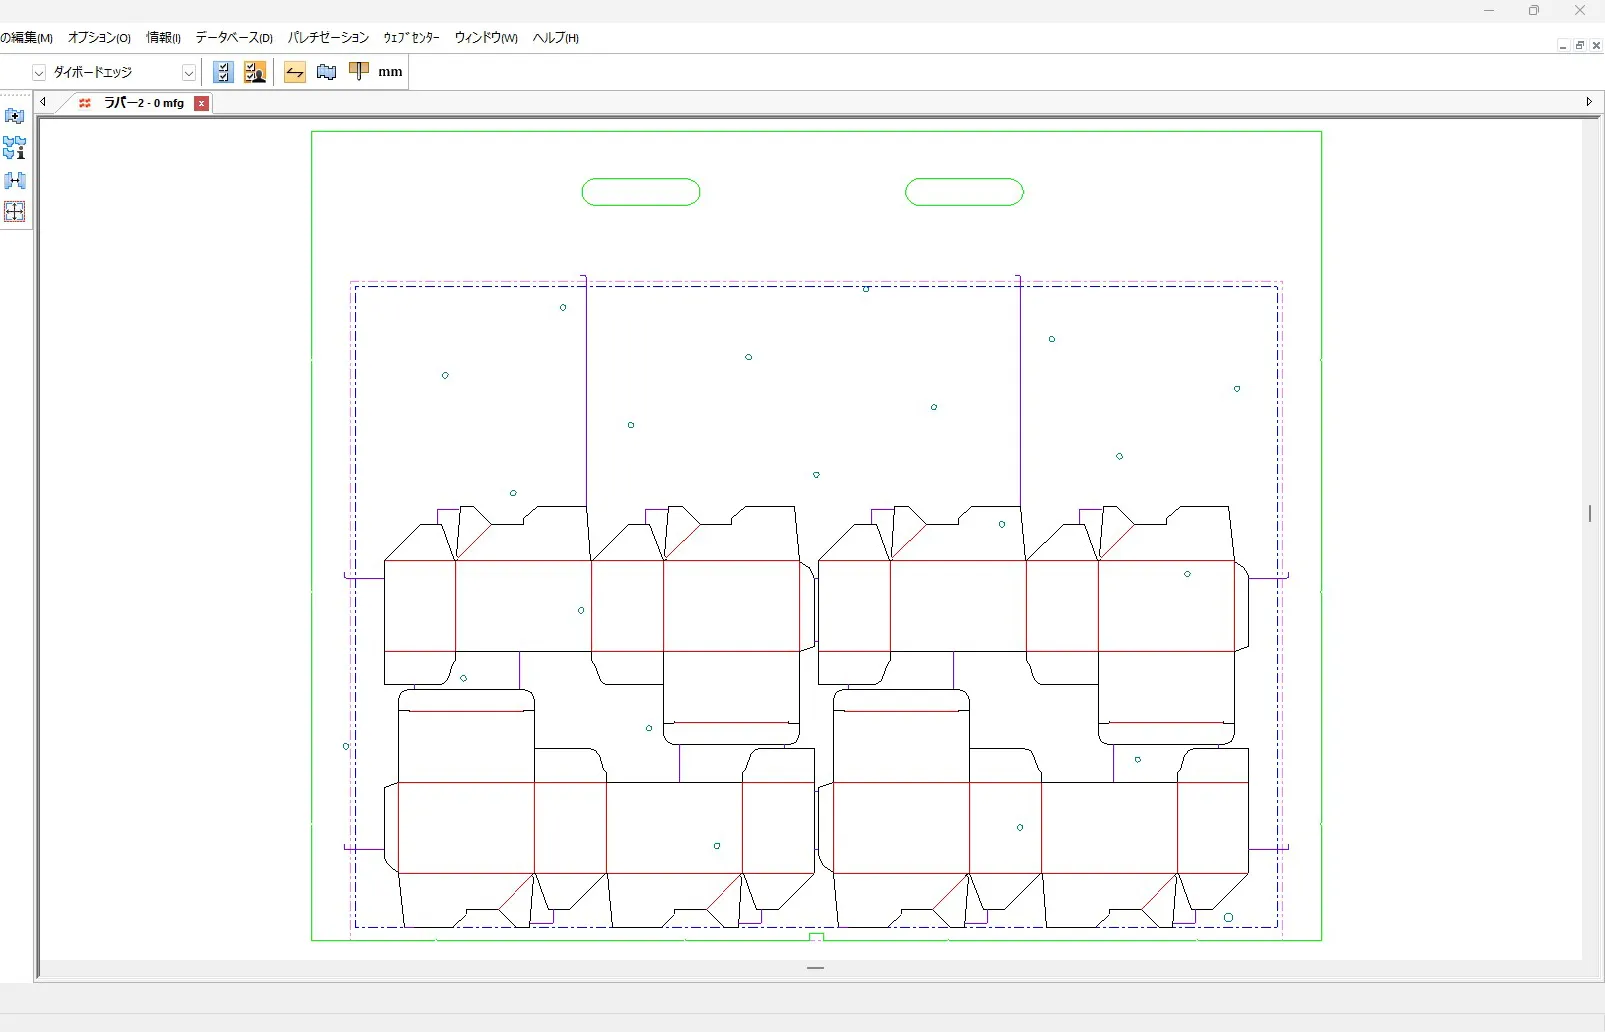This screenshot has height=1032, width=1605.
Task: Click the user checklist icon in the toolbar
Action: coord(255,72)
